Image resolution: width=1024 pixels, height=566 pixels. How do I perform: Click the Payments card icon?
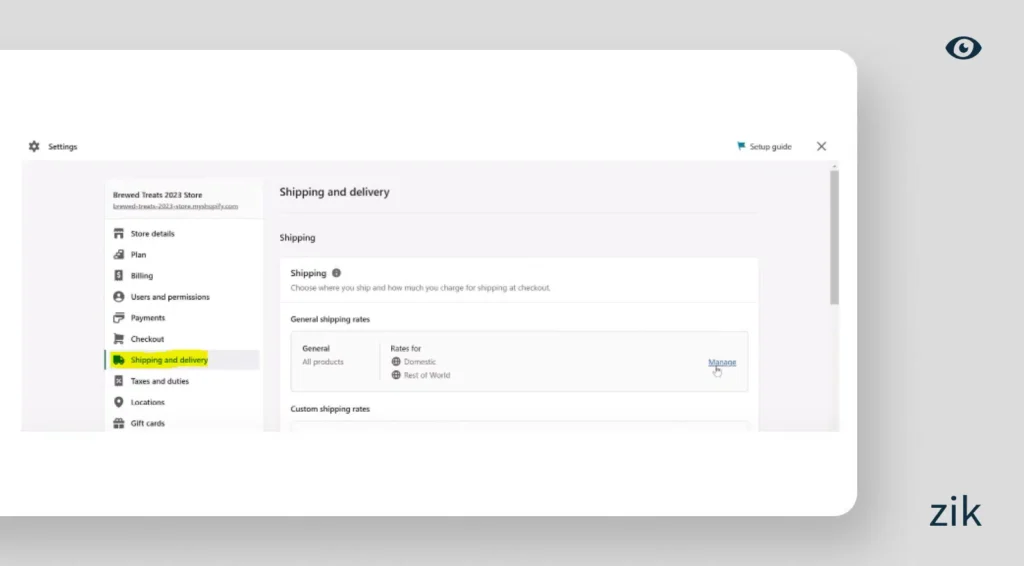[119, 318]
